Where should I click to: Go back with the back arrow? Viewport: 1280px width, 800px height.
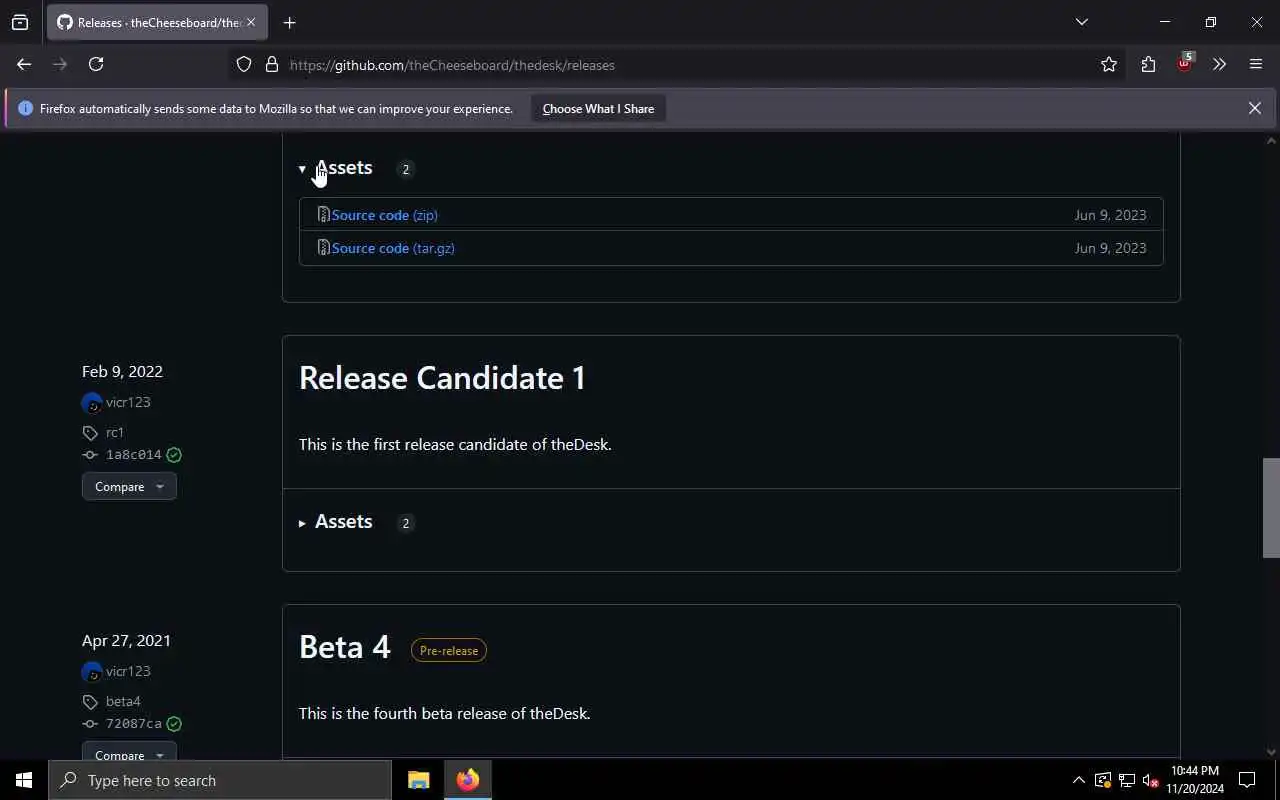tap(24, 64)
